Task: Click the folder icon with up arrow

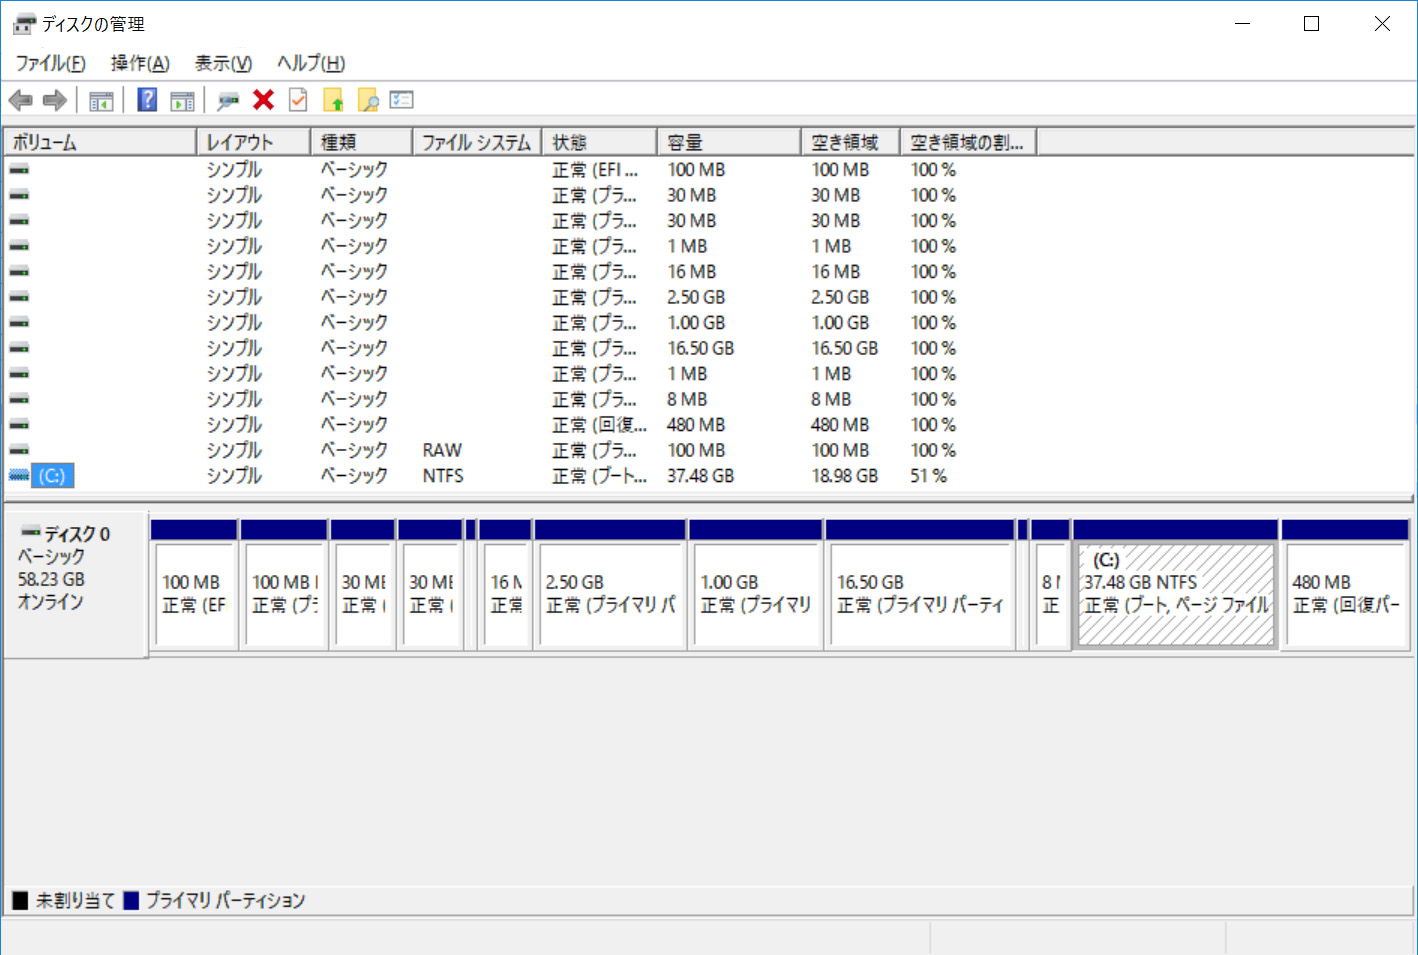Action: click(333, 99)
